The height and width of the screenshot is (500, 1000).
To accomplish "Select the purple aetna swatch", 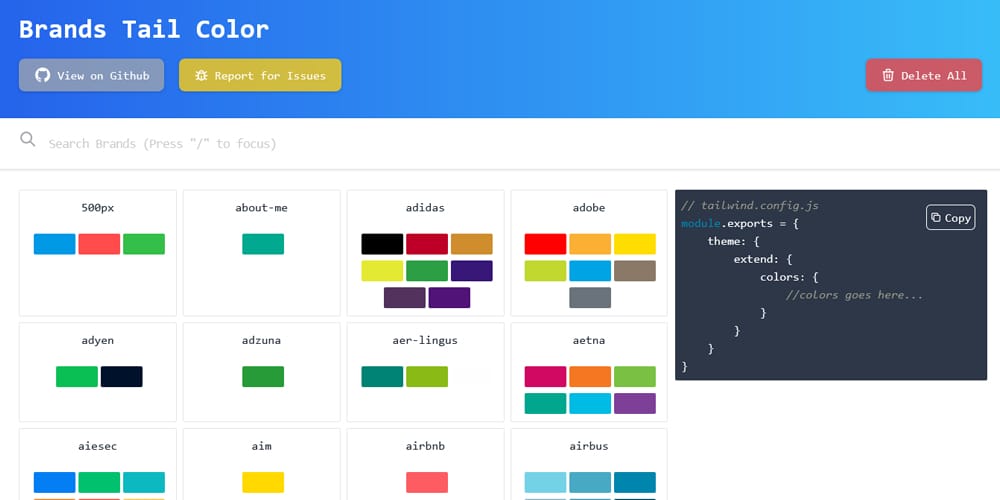I will (635, 403).
